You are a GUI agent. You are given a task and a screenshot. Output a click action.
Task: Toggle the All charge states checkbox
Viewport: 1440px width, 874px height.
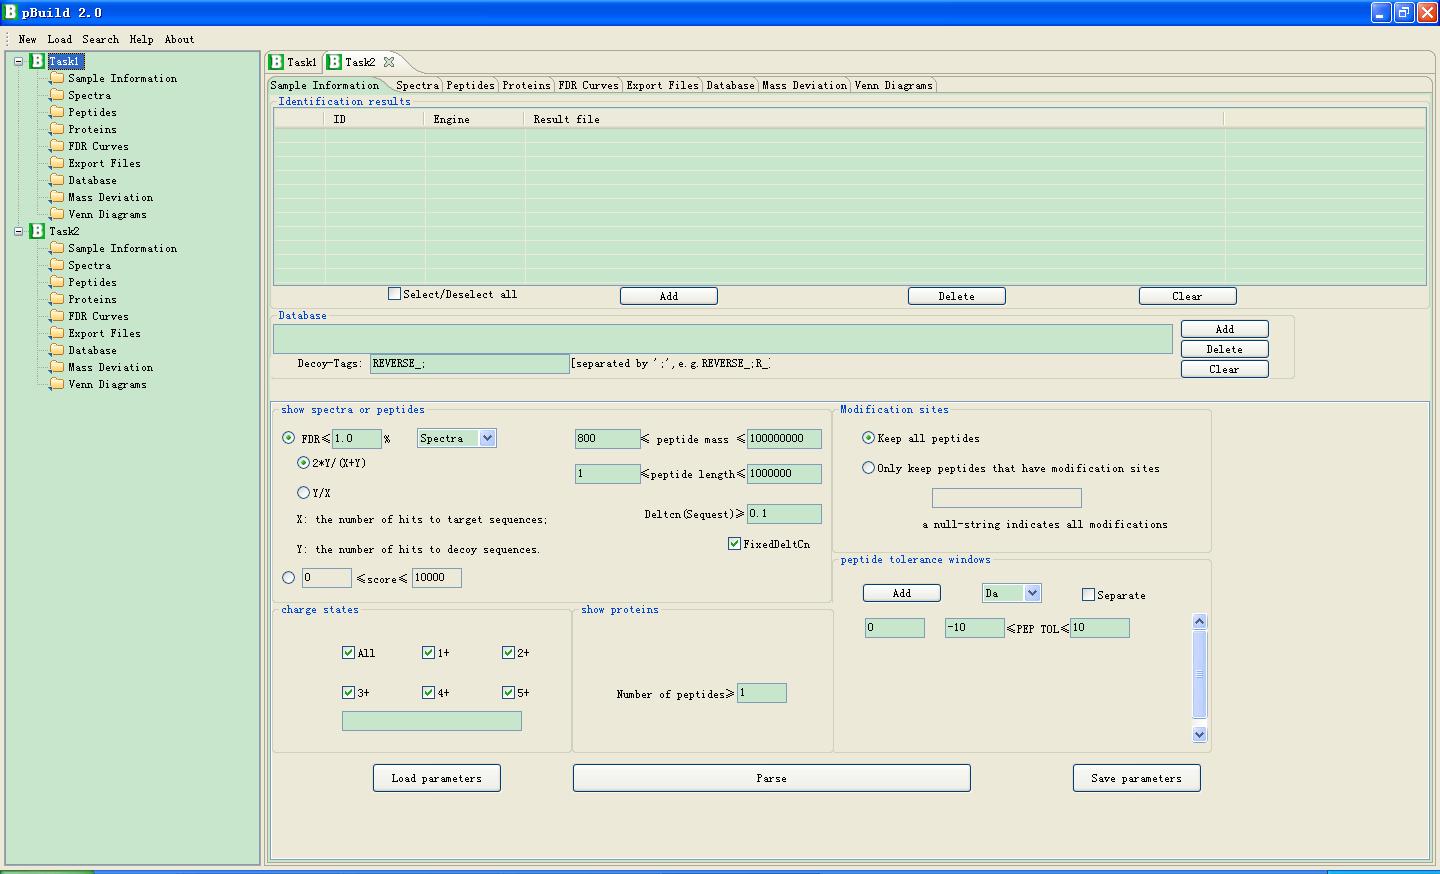pos(348,653)
